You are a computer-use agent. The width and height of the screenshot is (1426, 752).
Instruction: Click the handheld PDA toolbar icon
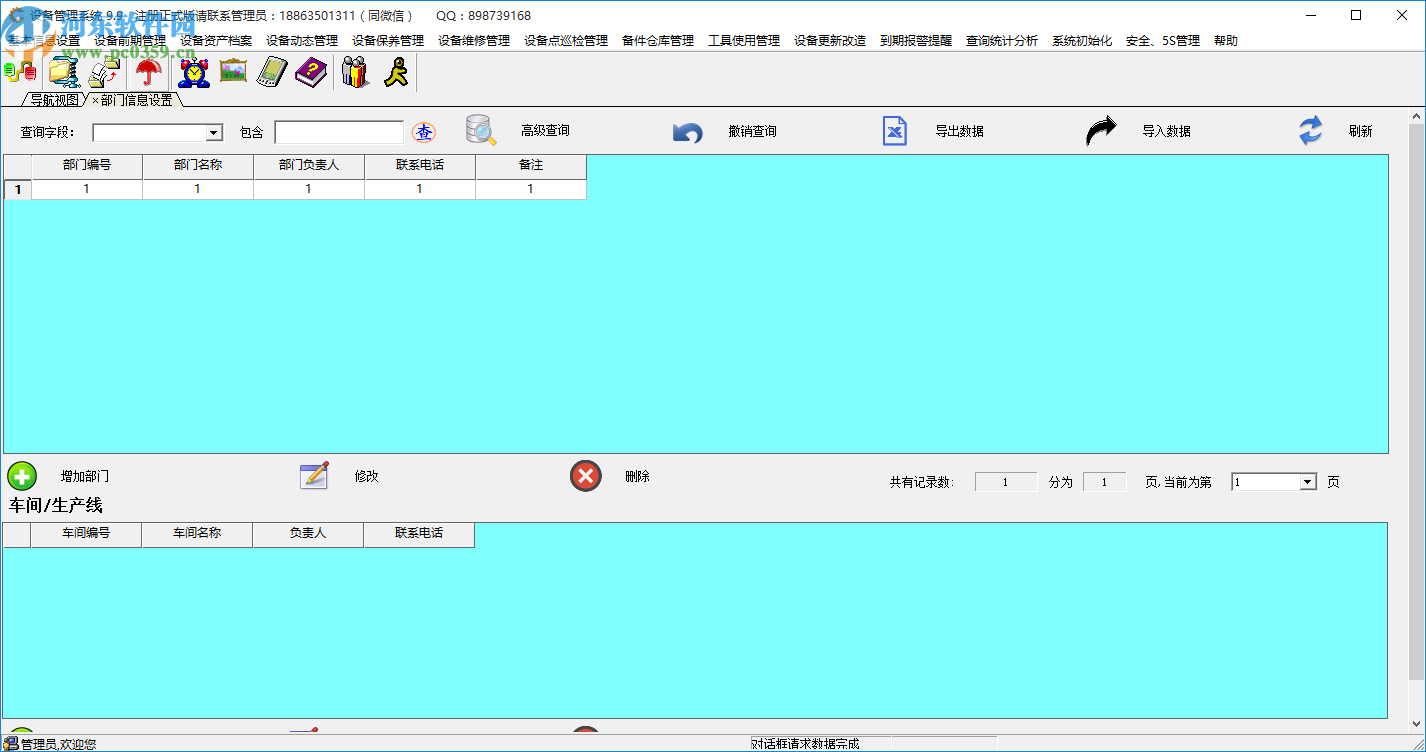[272, 72]
